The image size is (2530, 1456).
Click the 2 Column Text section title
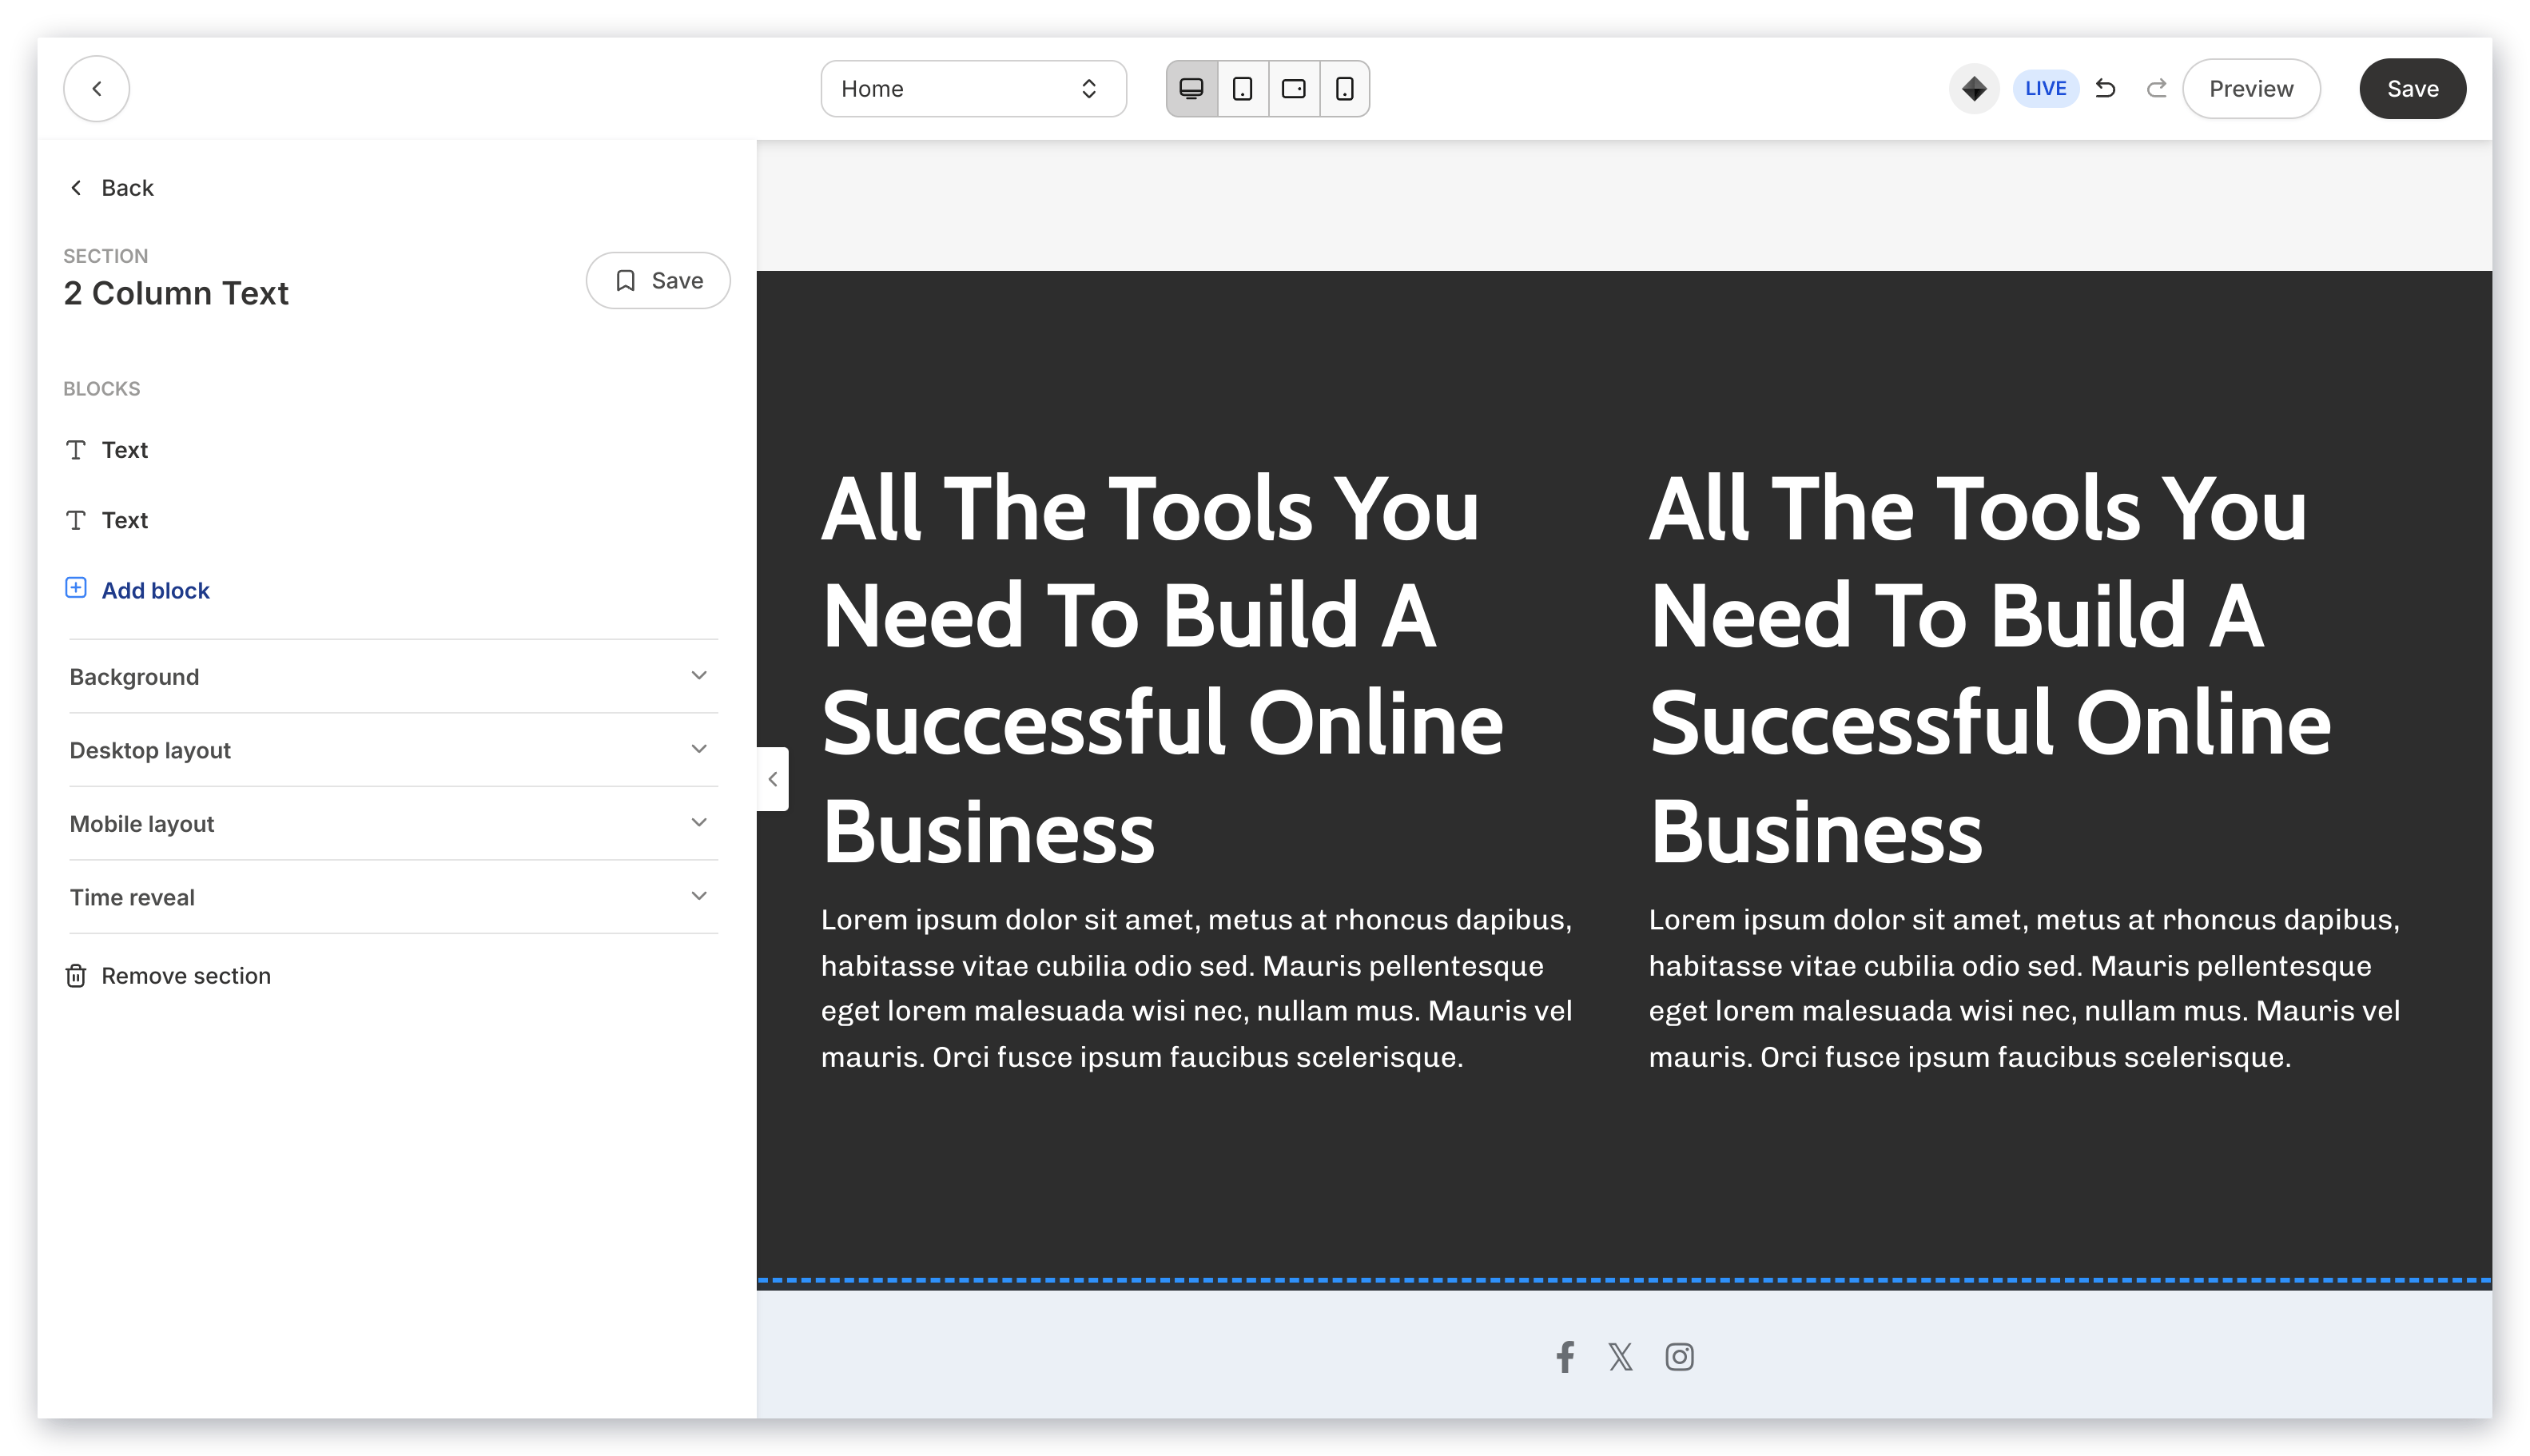[x=176, y=293]
